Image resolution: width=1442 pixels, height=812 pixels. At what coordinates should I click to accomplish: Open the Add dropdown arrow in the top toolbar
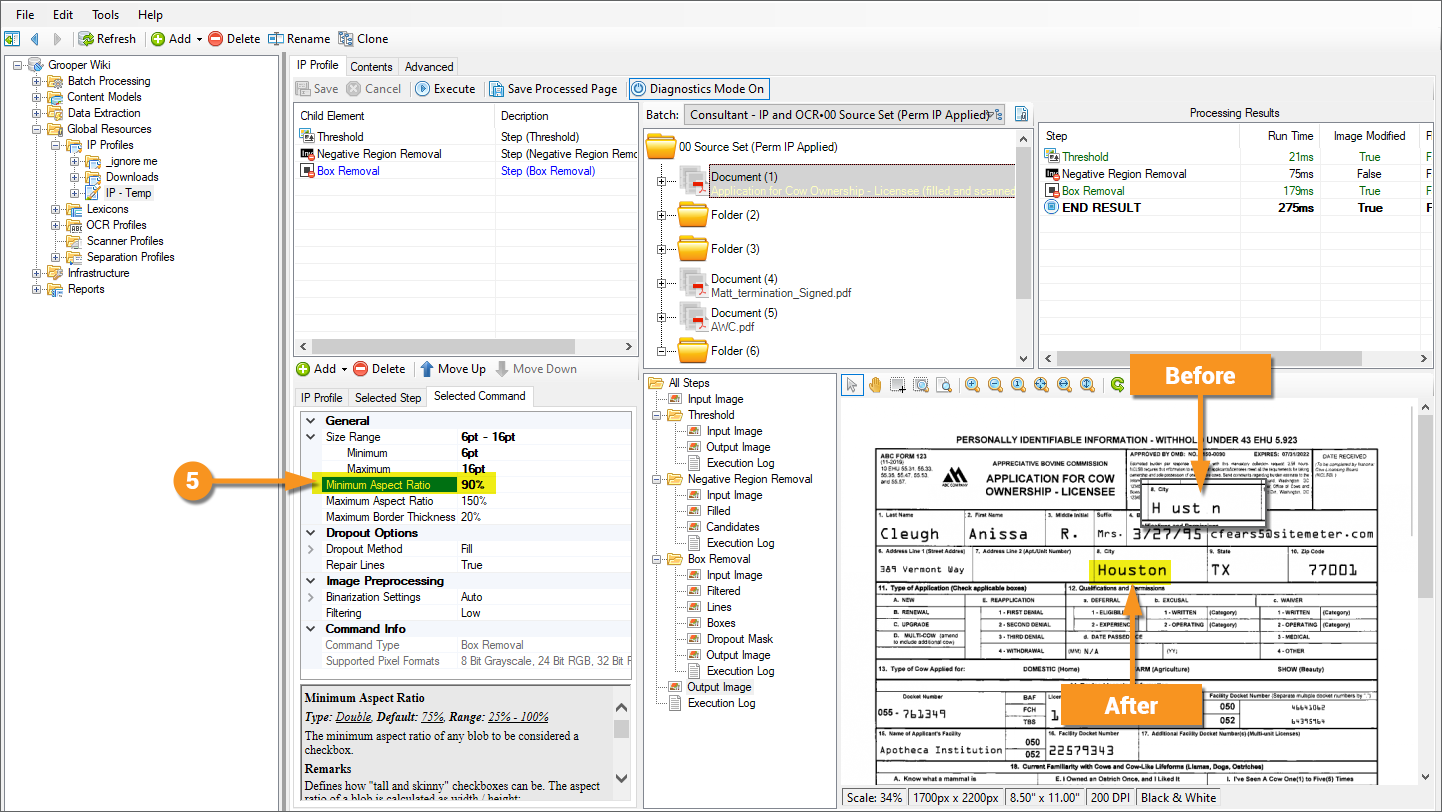tap(199, 39)
